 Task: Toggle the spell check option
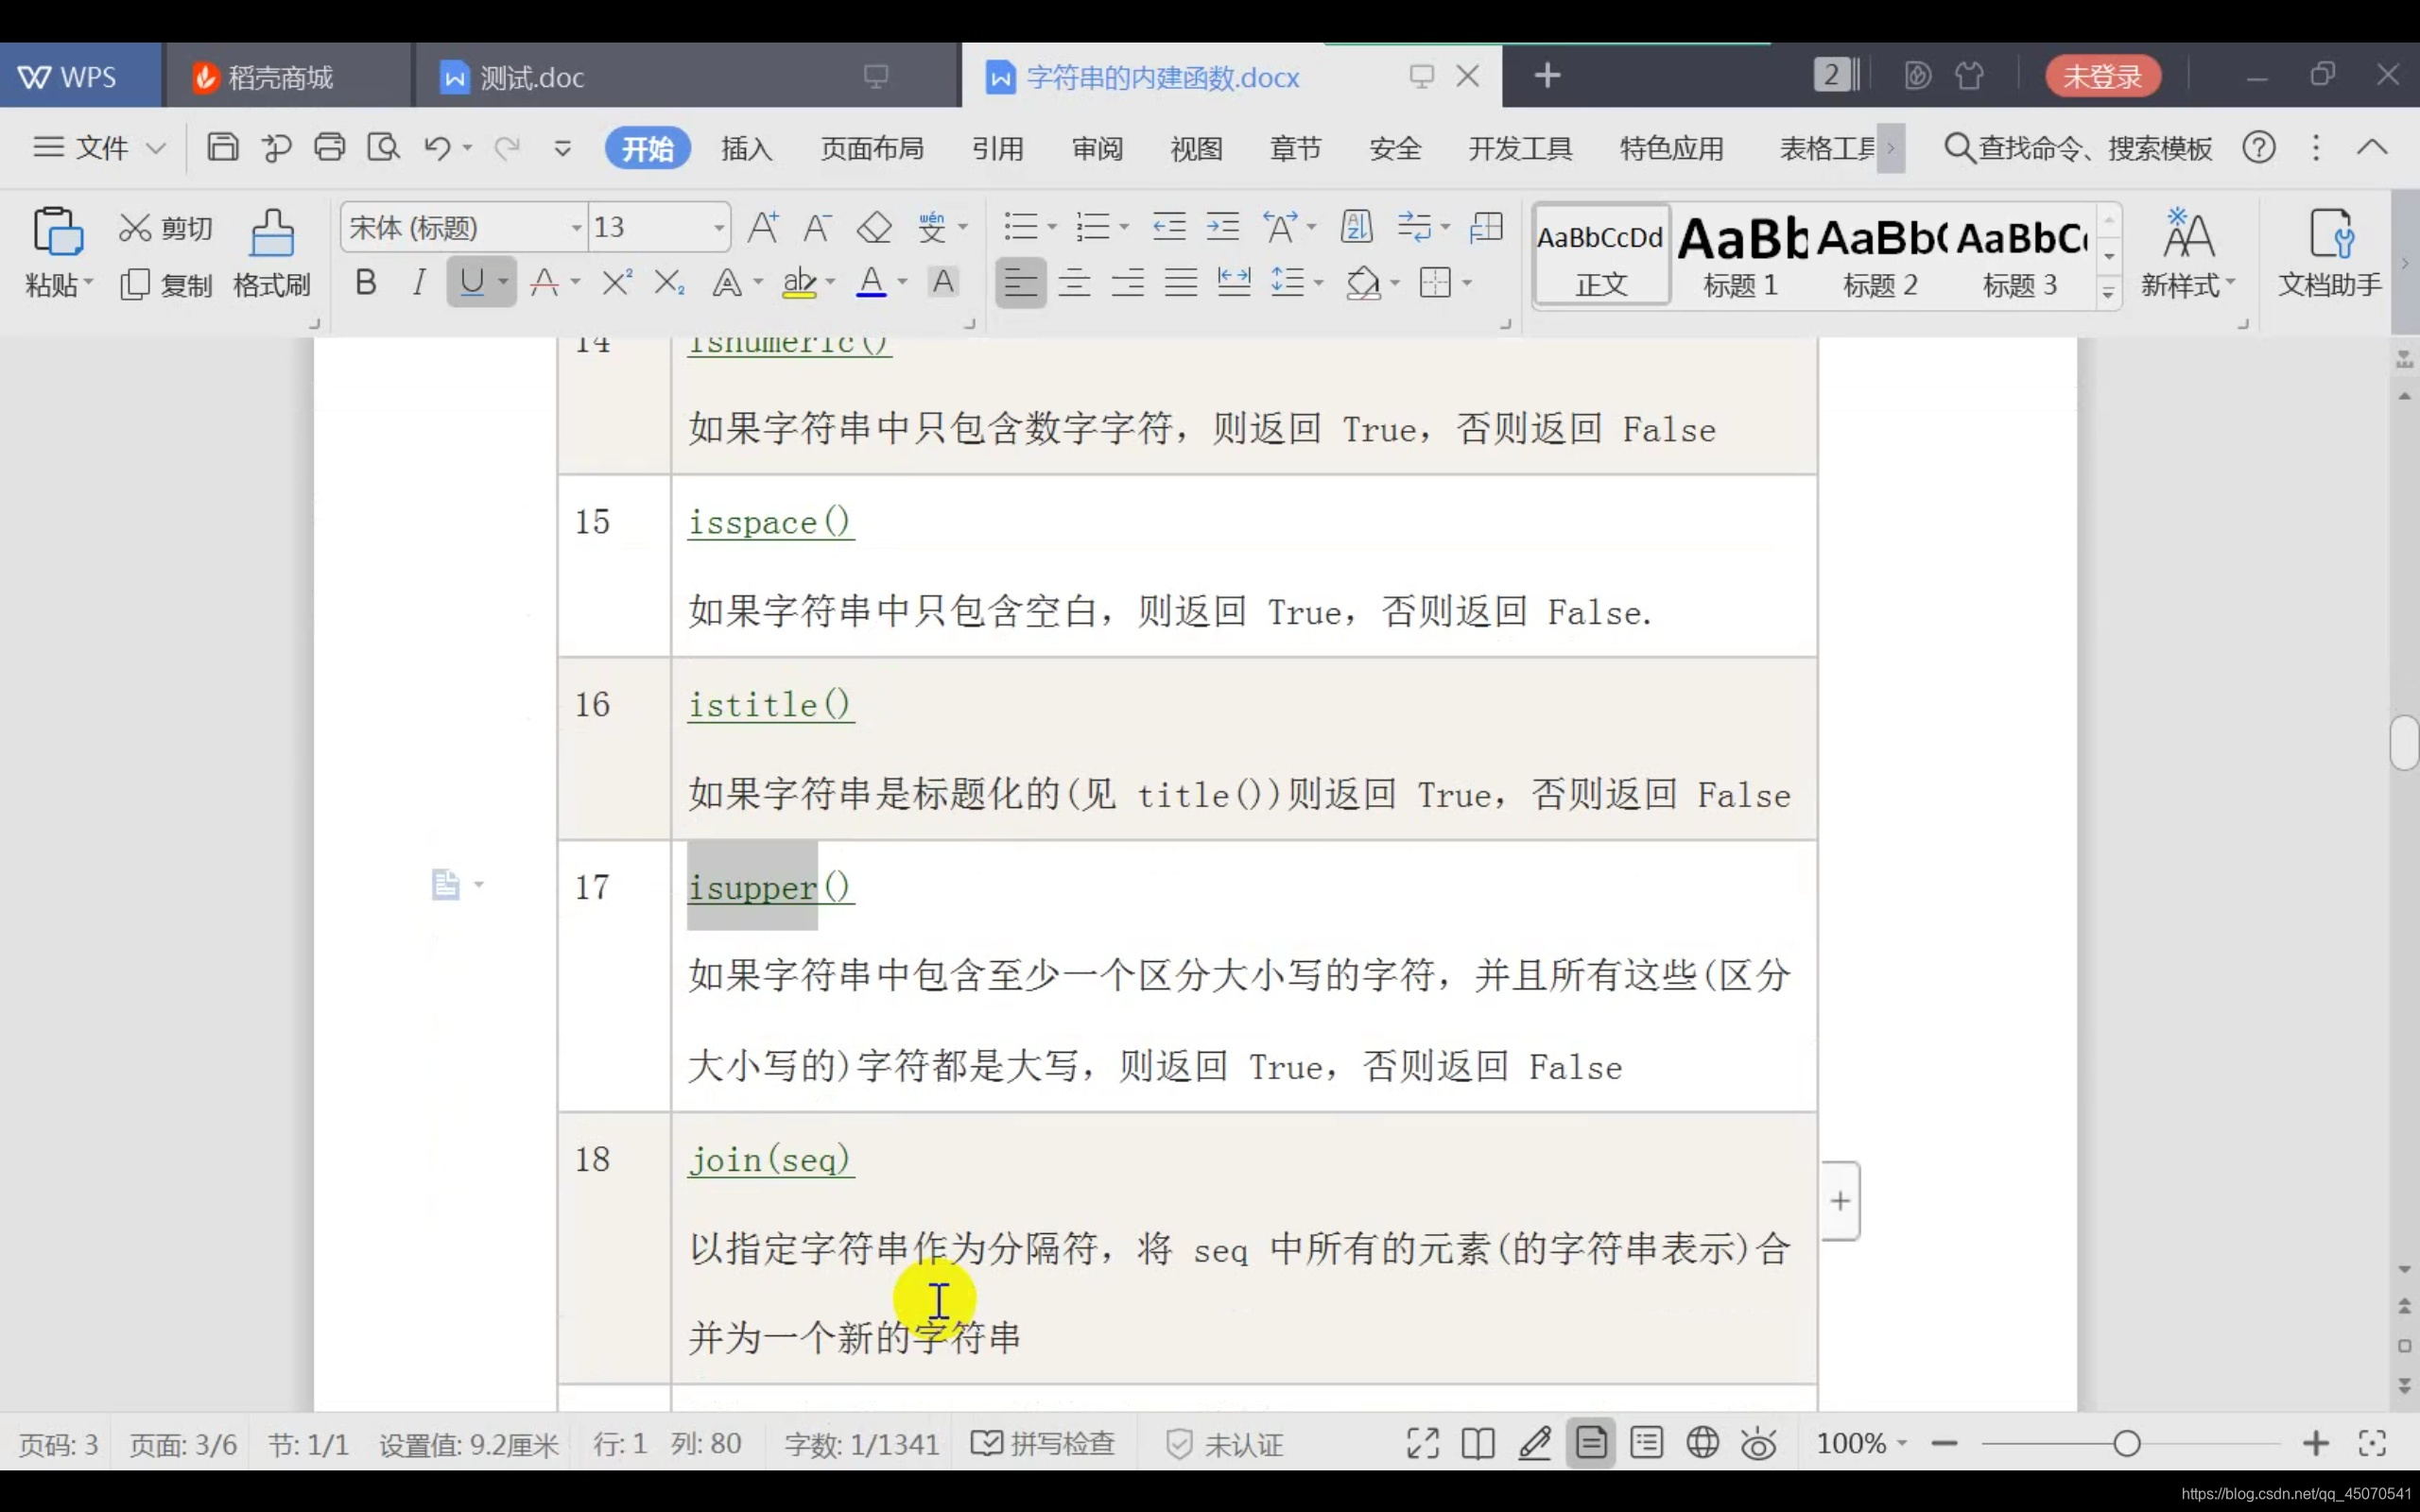coord(1043,1443)
